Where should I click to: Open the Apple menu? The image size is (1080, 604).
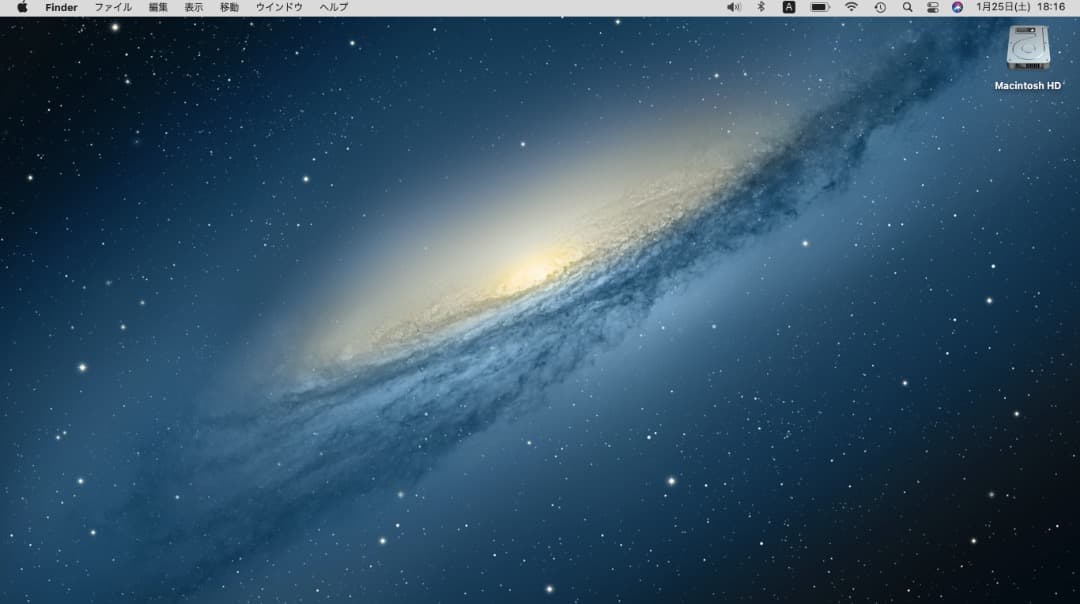point(22,7)
